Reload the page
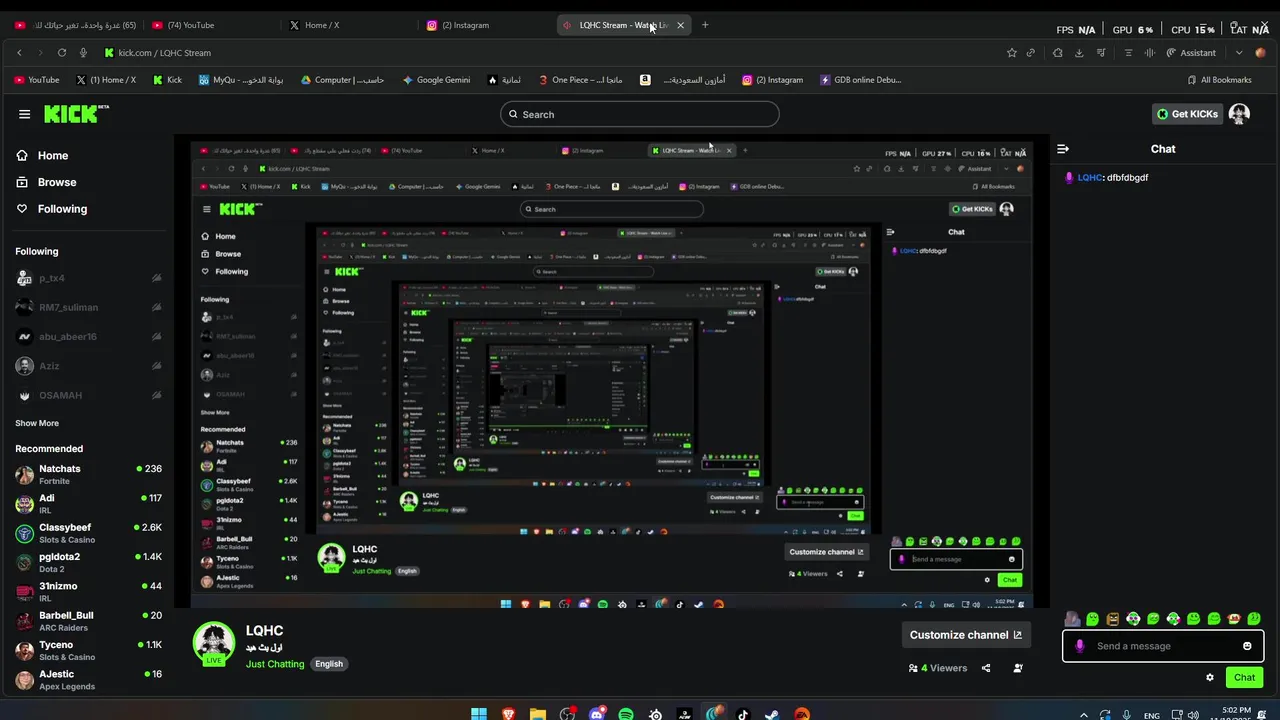Image resolution: width=1280 pixels, height=720 pixels. tap(62, 53)
